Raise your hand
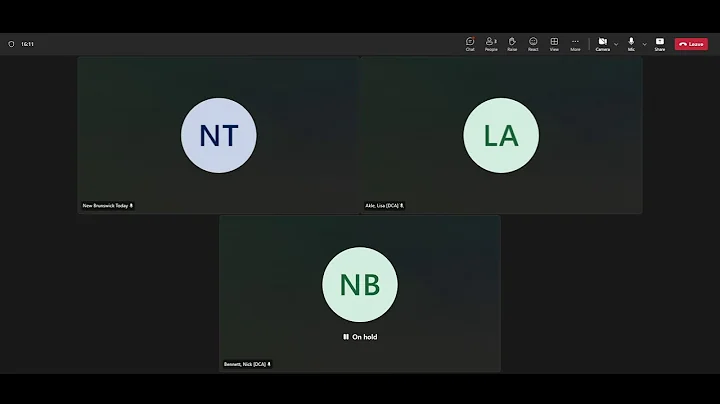This screenshot has height=404, width=720. pos(512,44)
